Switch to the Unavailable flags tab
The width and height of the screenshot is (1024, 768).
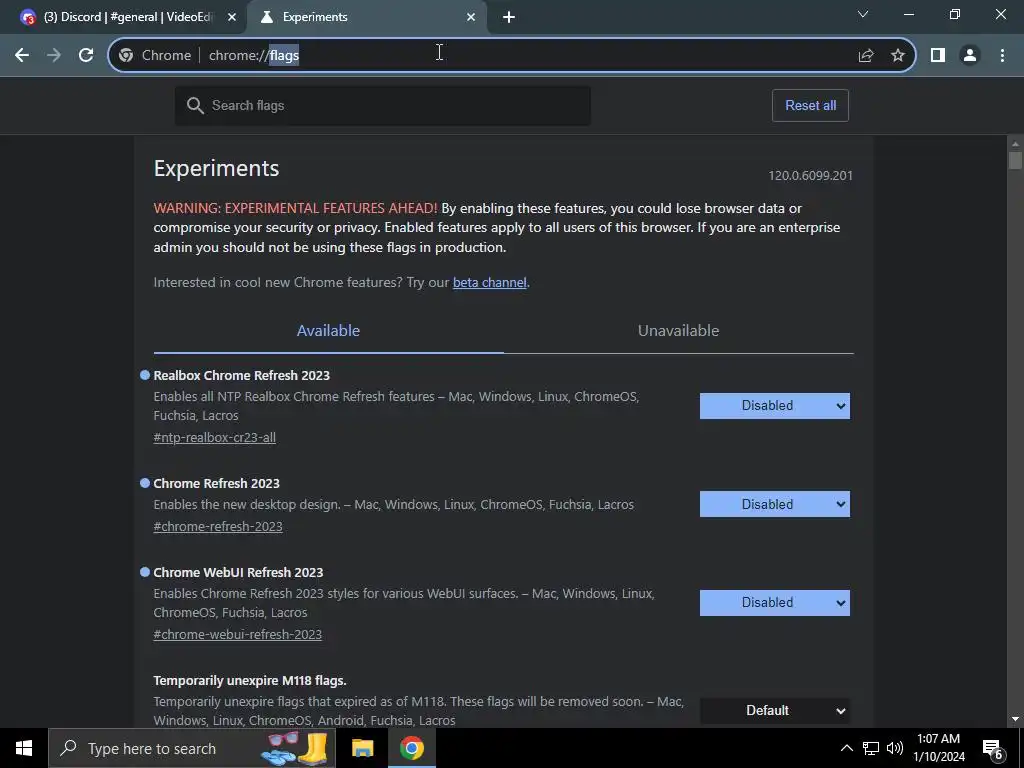(679, 330)
